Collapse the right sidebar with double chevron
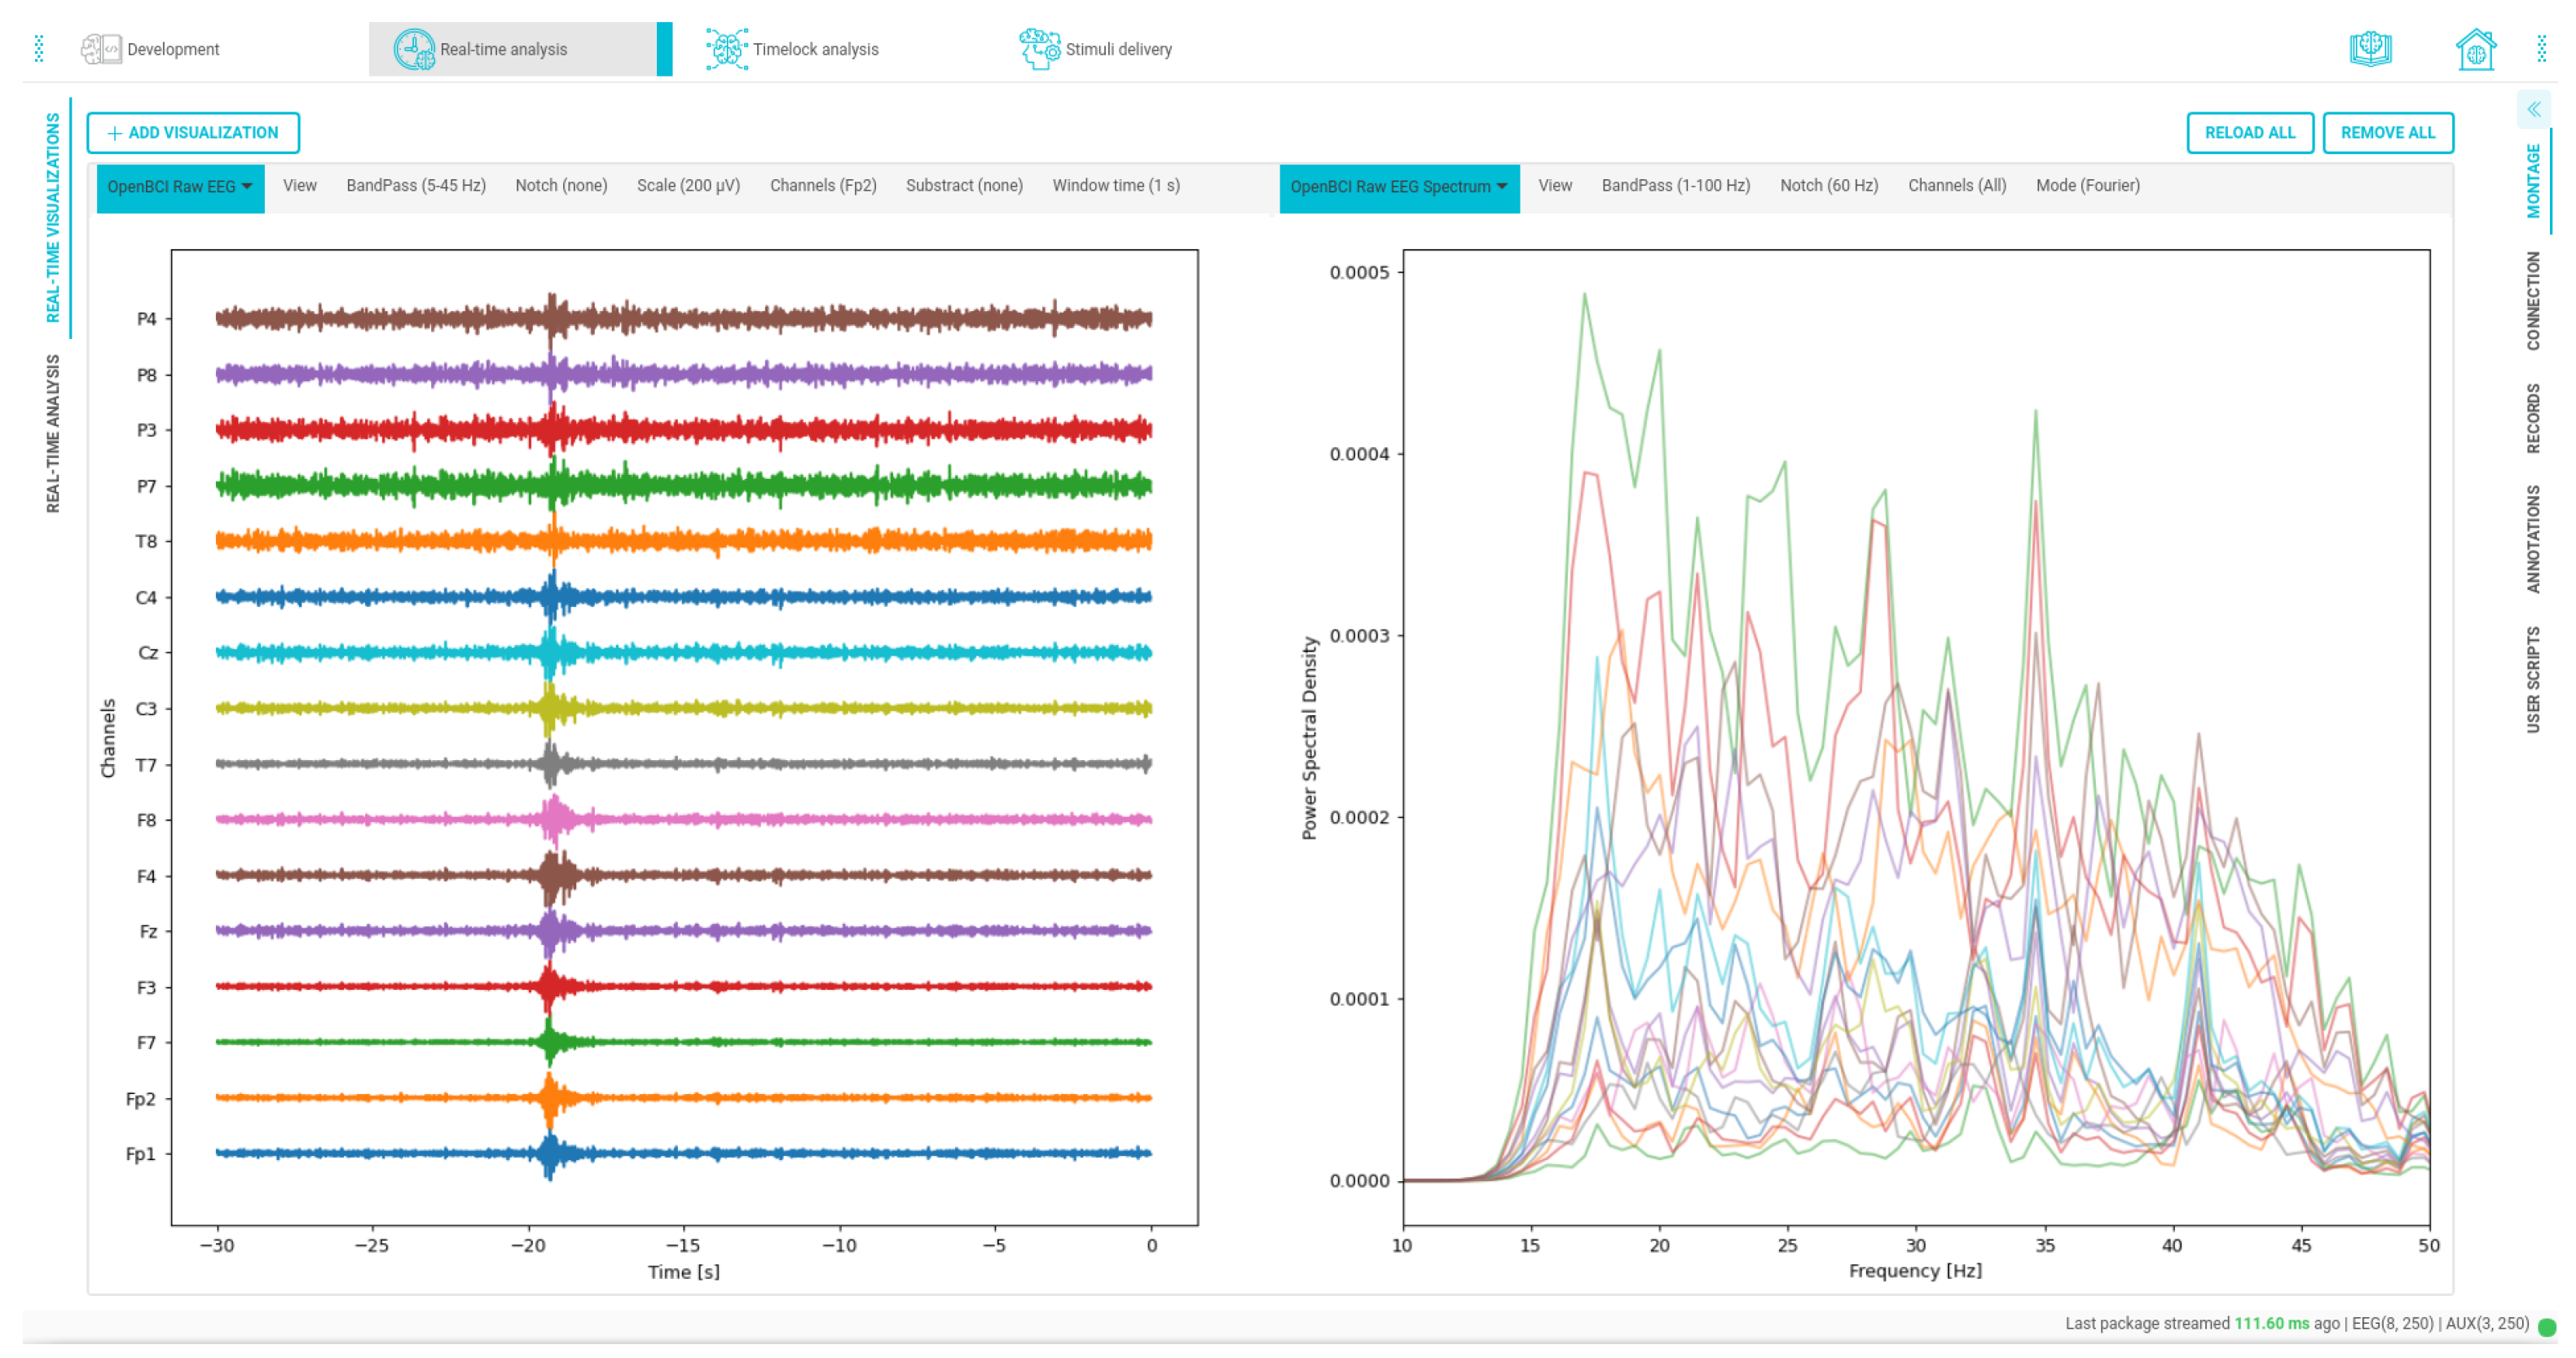The image size is (2576, 1358). (x=2533, y=110)
